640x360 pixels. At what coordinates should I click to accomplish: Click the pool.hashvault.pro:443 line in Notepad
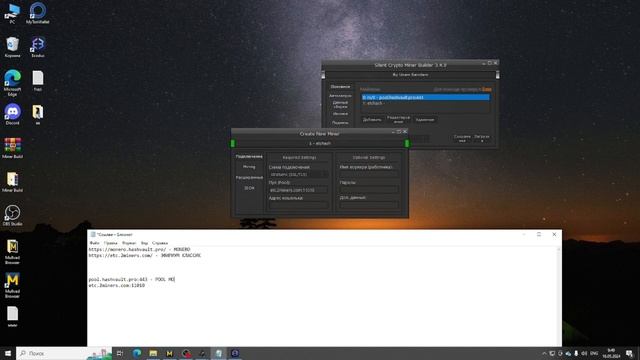click(x=131, y=280)
